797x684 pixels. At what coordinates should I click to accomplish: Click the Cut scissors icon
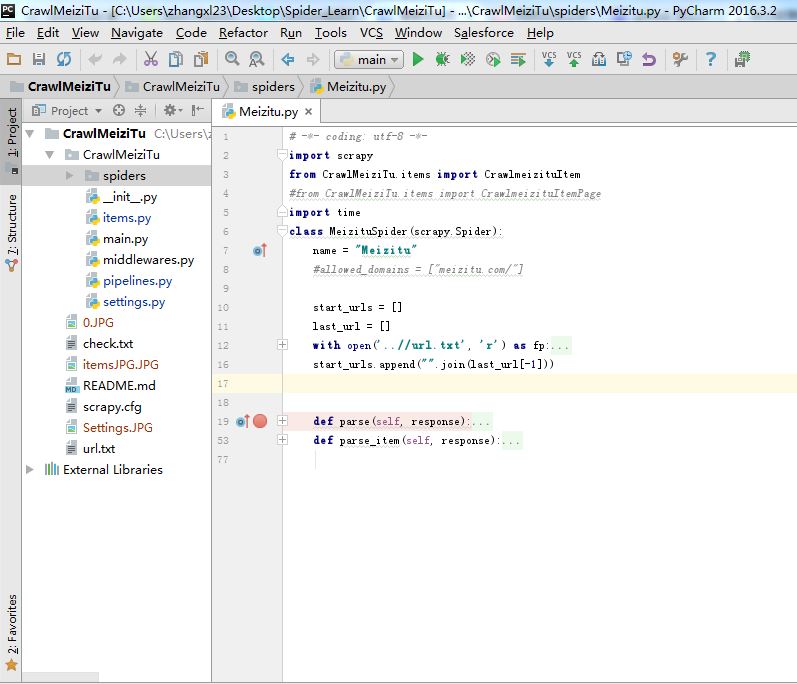click(x=151, y=60)
